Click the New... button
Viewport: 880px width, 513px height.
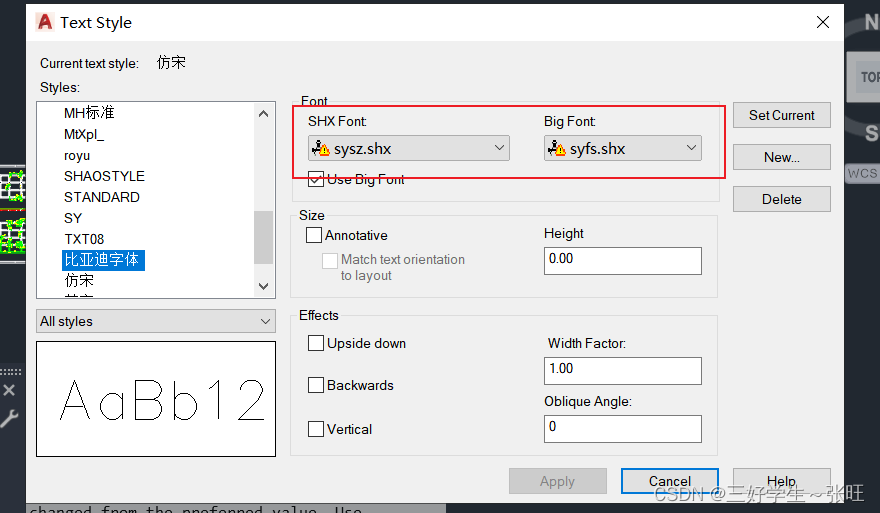click(781, 157)
